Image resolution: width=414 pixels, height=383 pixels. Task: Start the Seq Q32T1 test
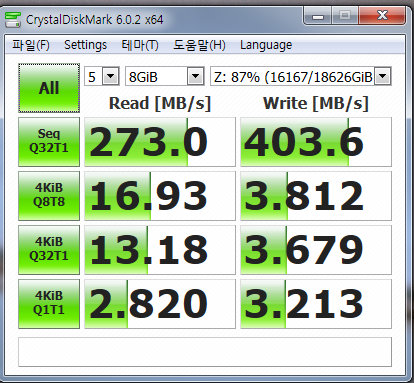click(x=49, y=142)
